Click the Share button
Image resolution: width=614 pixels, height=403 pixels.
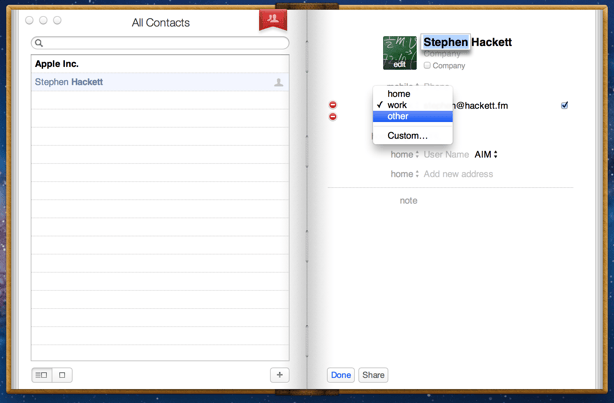point(373,375)
